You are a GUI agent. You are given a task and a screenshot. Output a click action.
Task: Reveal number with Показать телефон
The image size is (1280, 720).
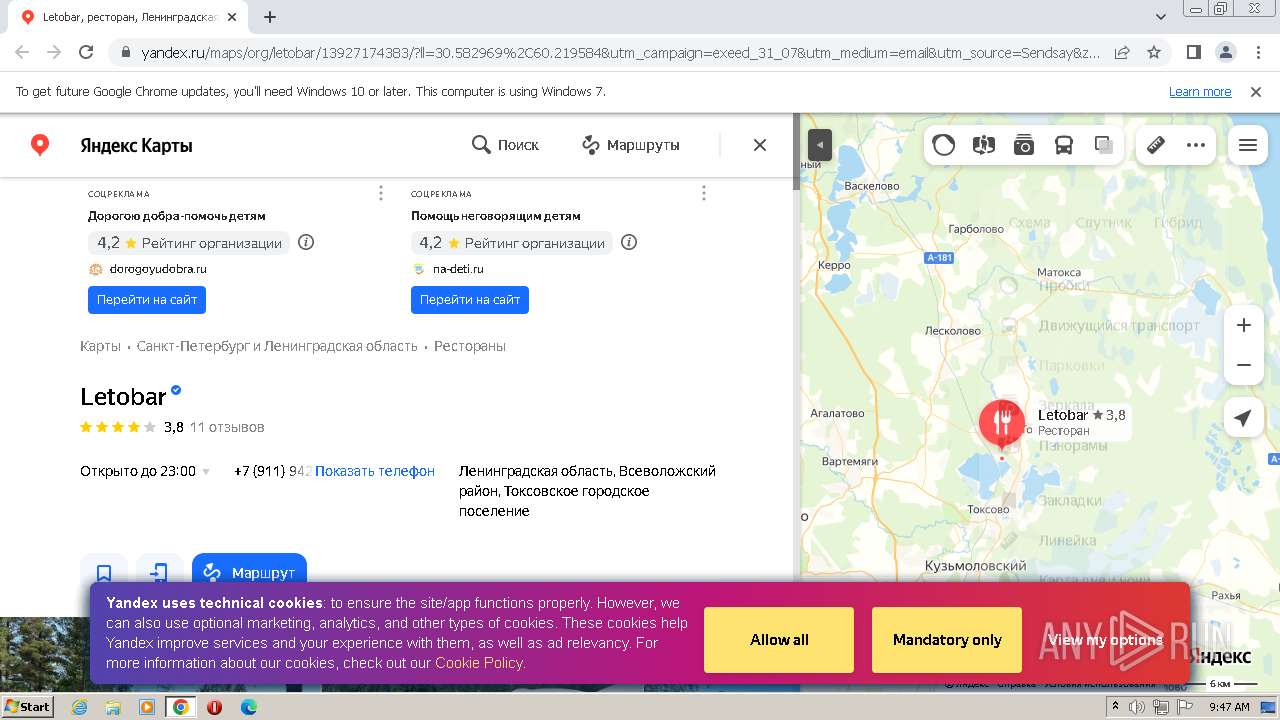(375, 471)
